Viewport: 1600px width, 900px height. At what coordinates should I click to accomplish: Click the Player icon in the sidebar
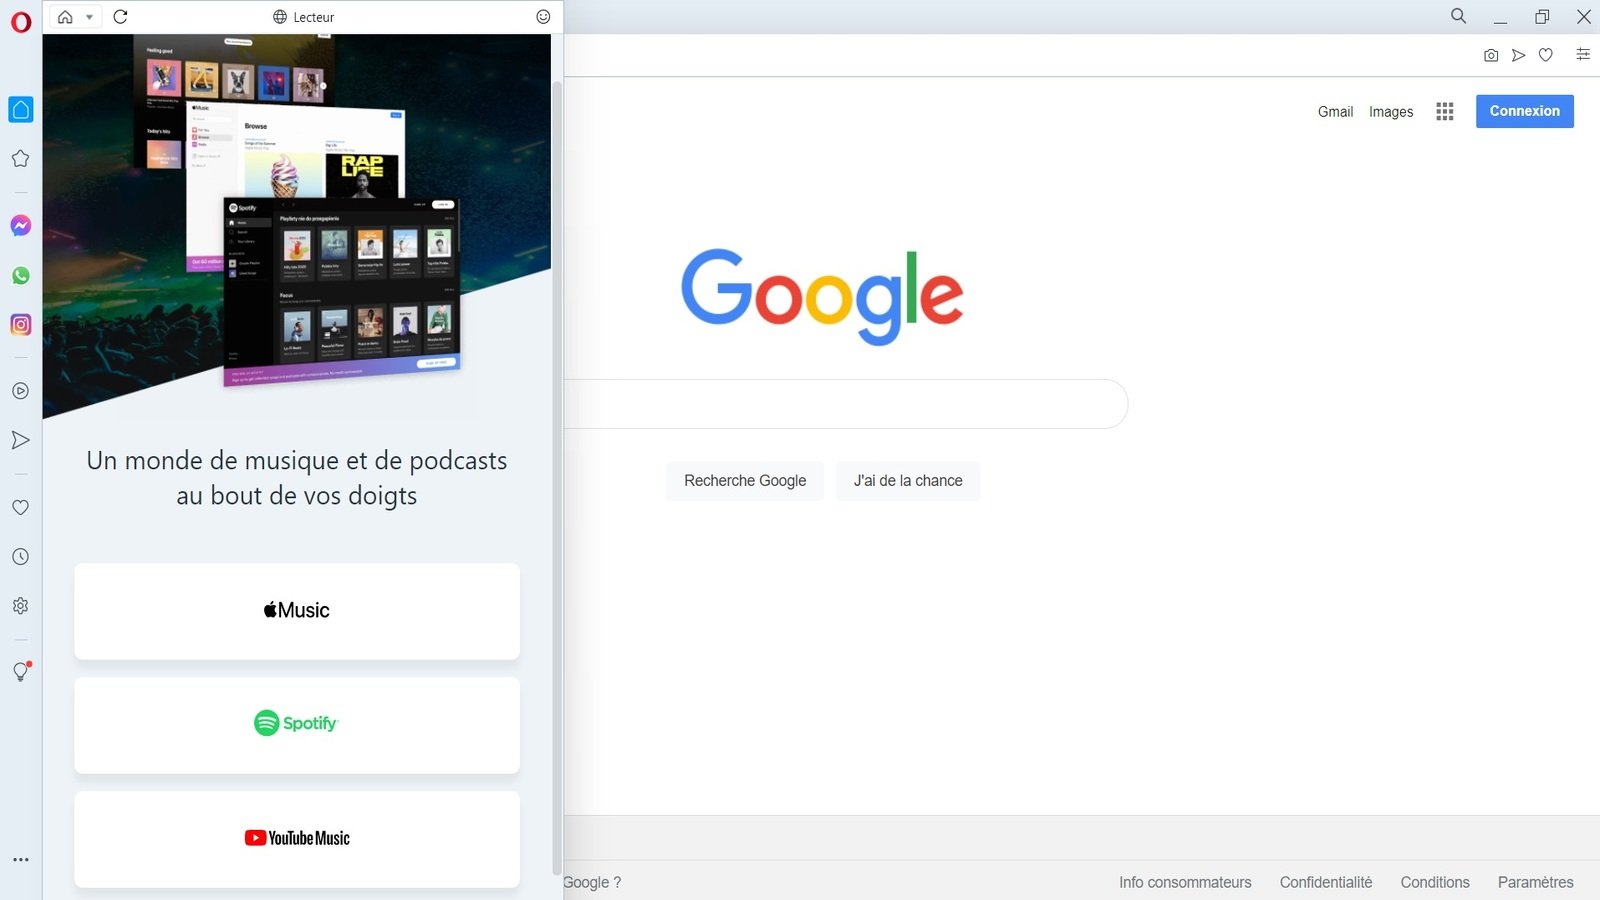pyautogui.click(x=20, y=391)
